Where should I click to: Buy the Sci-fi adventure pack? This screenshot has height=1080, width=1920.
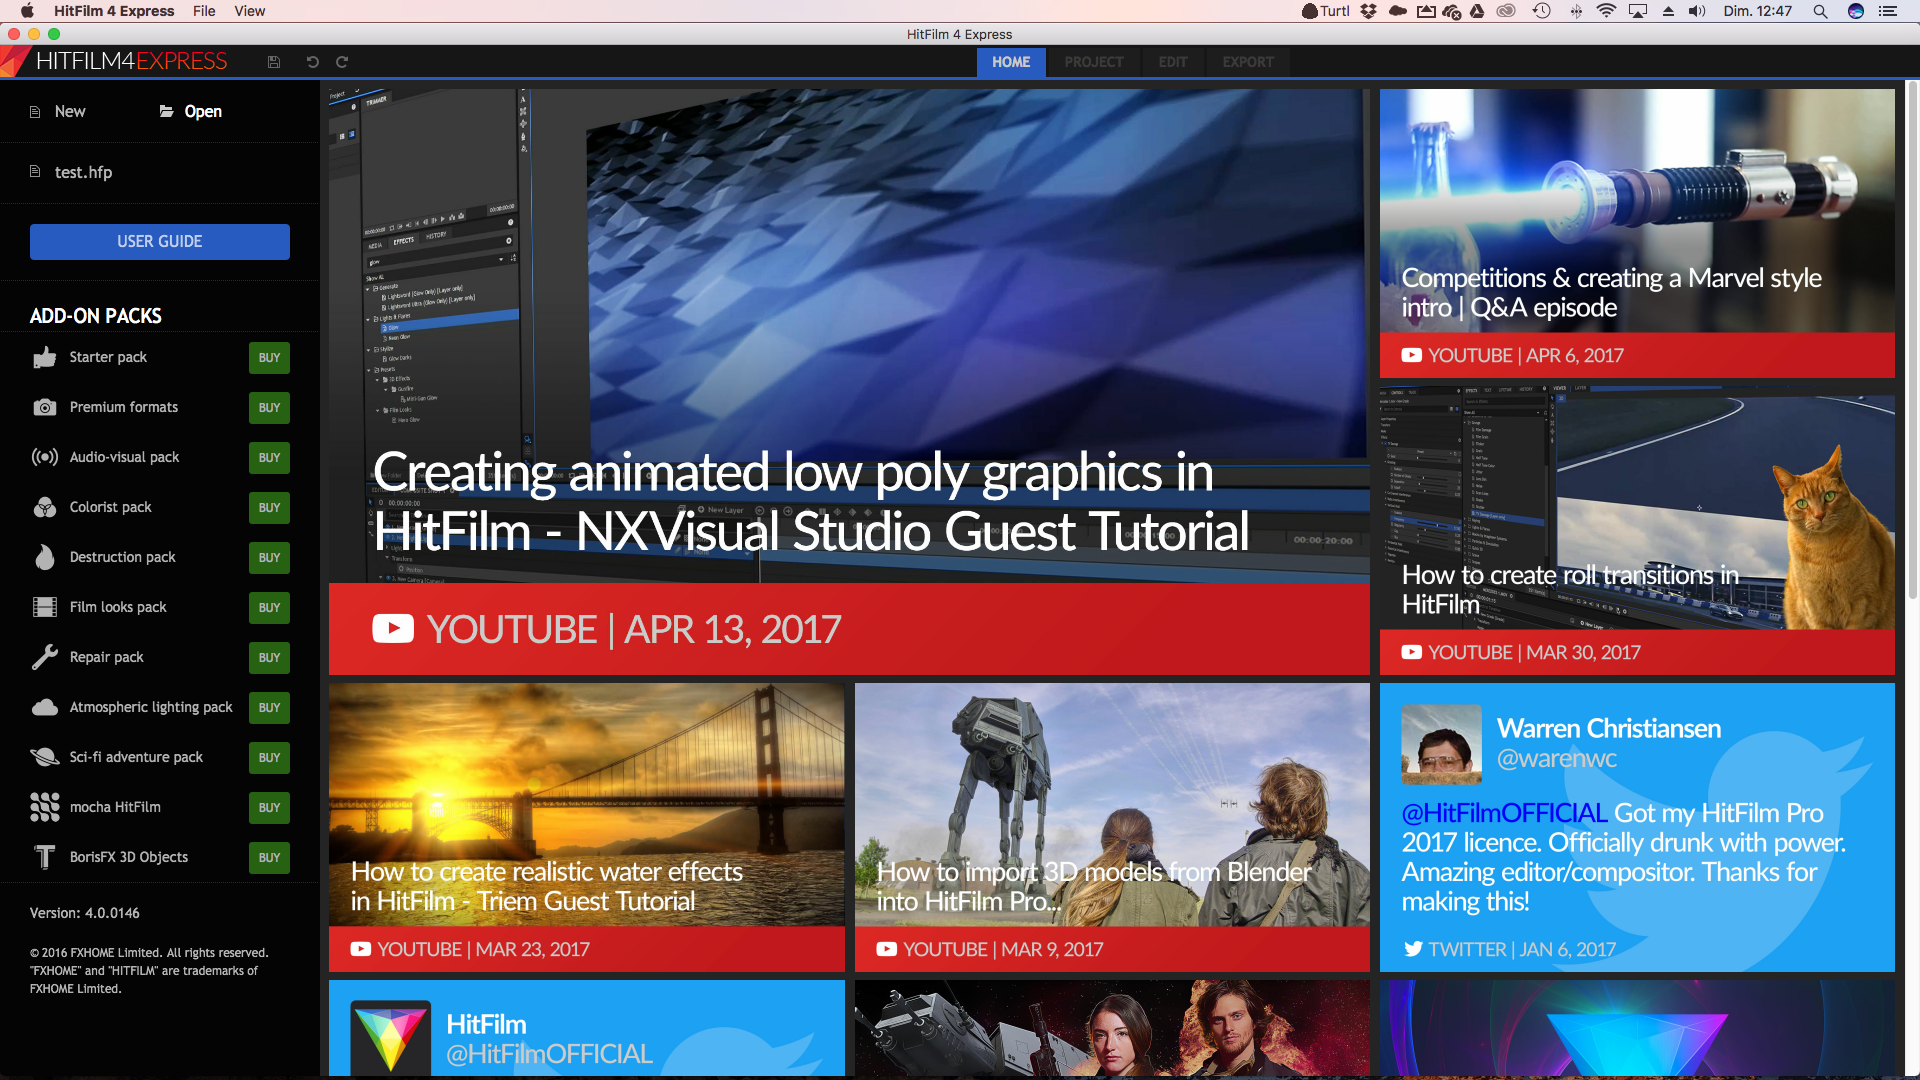[x=269, y=757]
